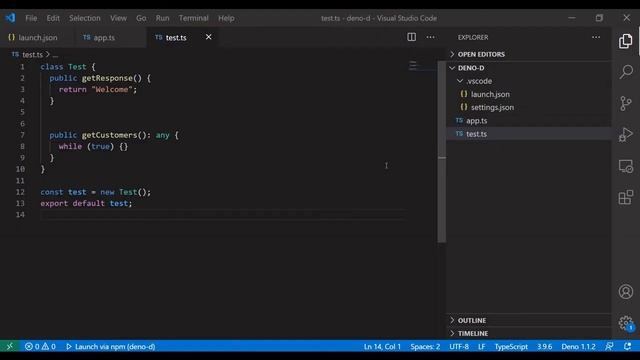
Task: Click the split editor right icon
Action: click(x=411, y=37)
